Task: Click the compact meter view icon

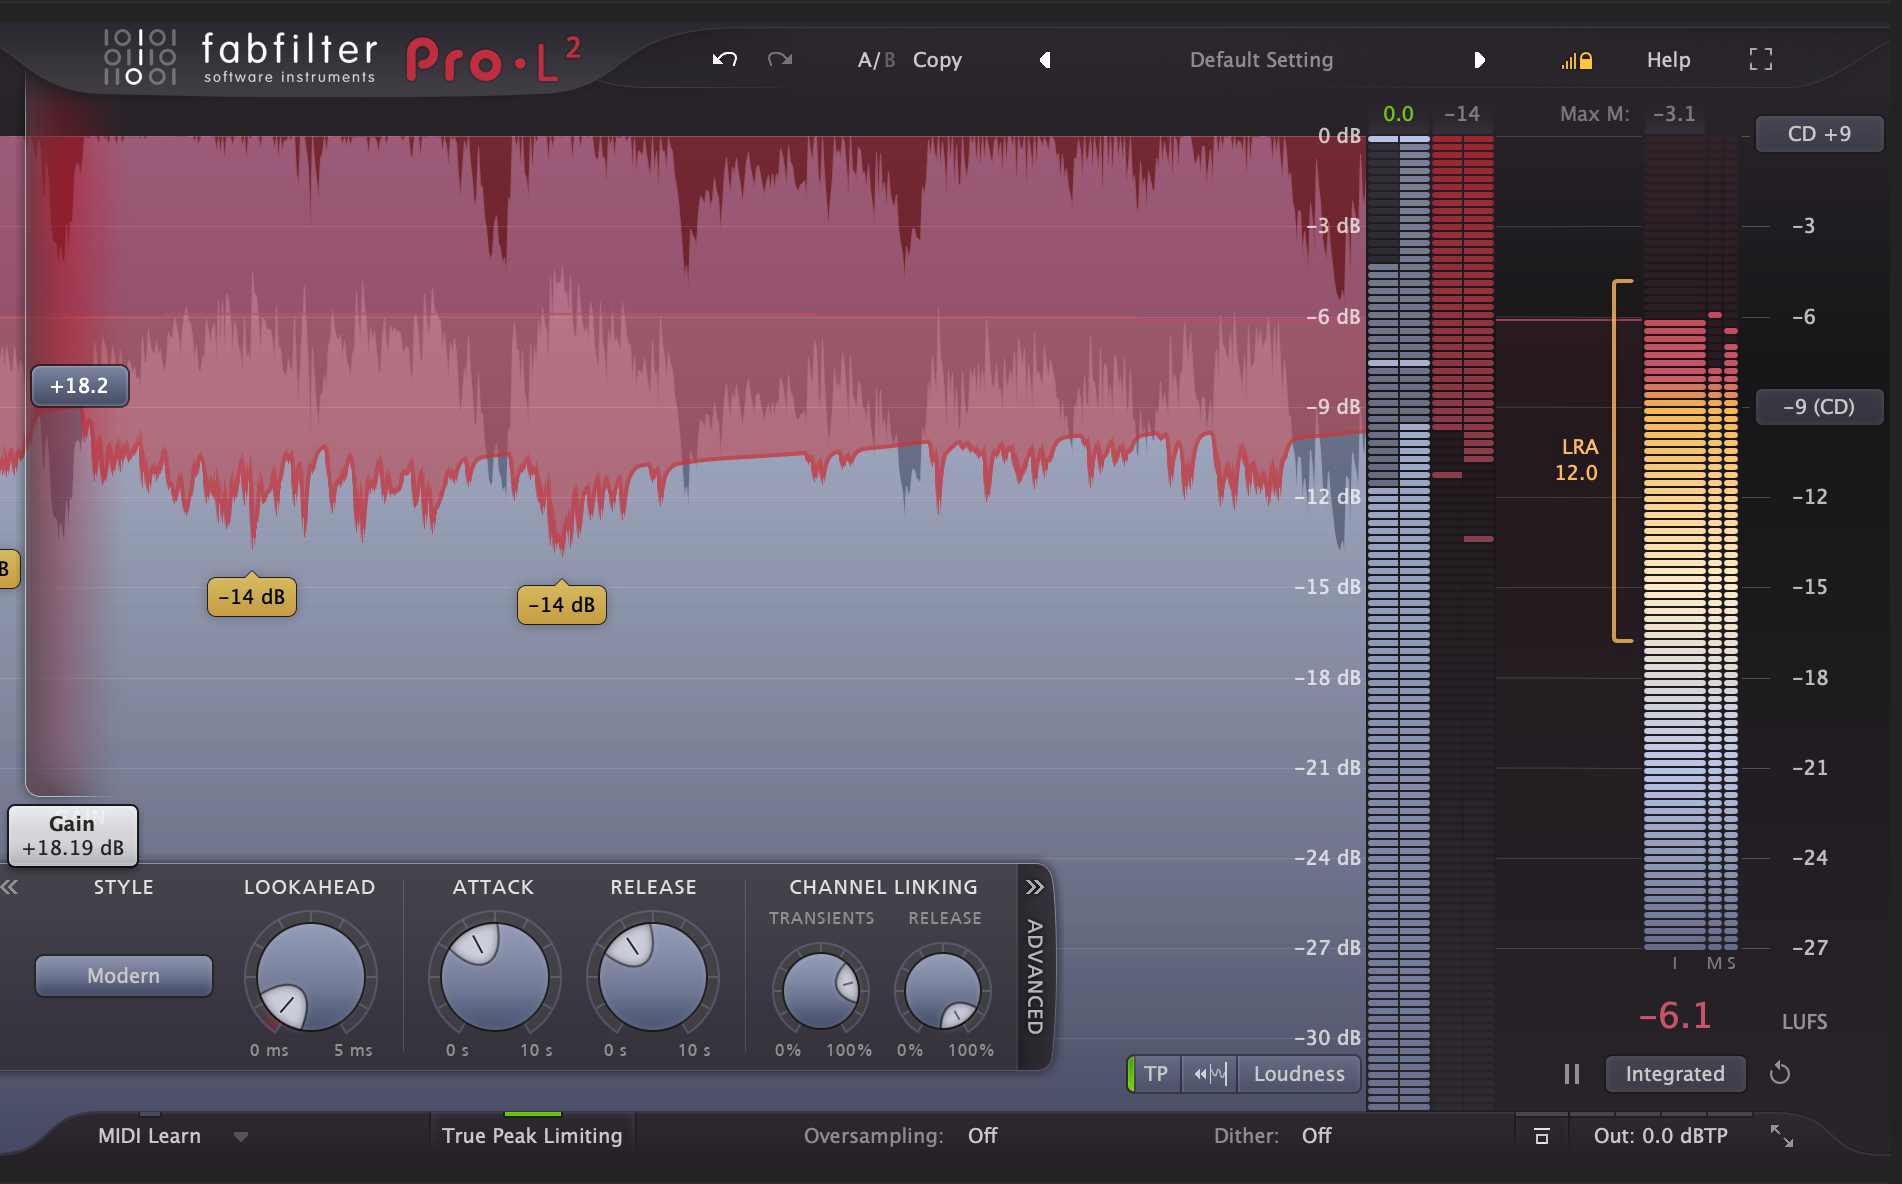Action: pyautogui.click(x=1542, y=1136)
